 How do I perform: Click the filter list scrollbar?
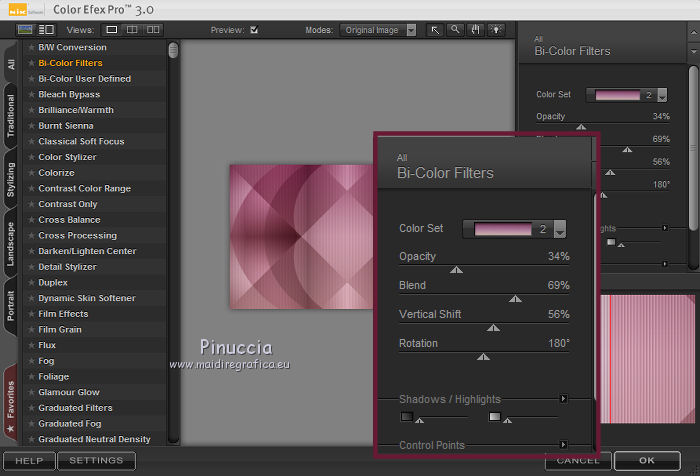point(173,49)
